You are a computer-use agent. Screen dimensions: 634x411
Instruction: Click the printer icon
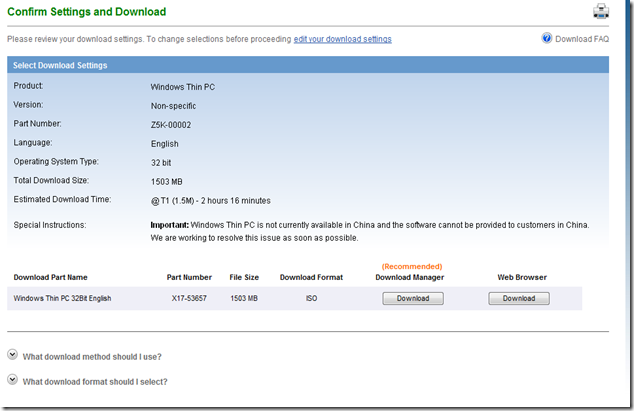click(601, 11)
